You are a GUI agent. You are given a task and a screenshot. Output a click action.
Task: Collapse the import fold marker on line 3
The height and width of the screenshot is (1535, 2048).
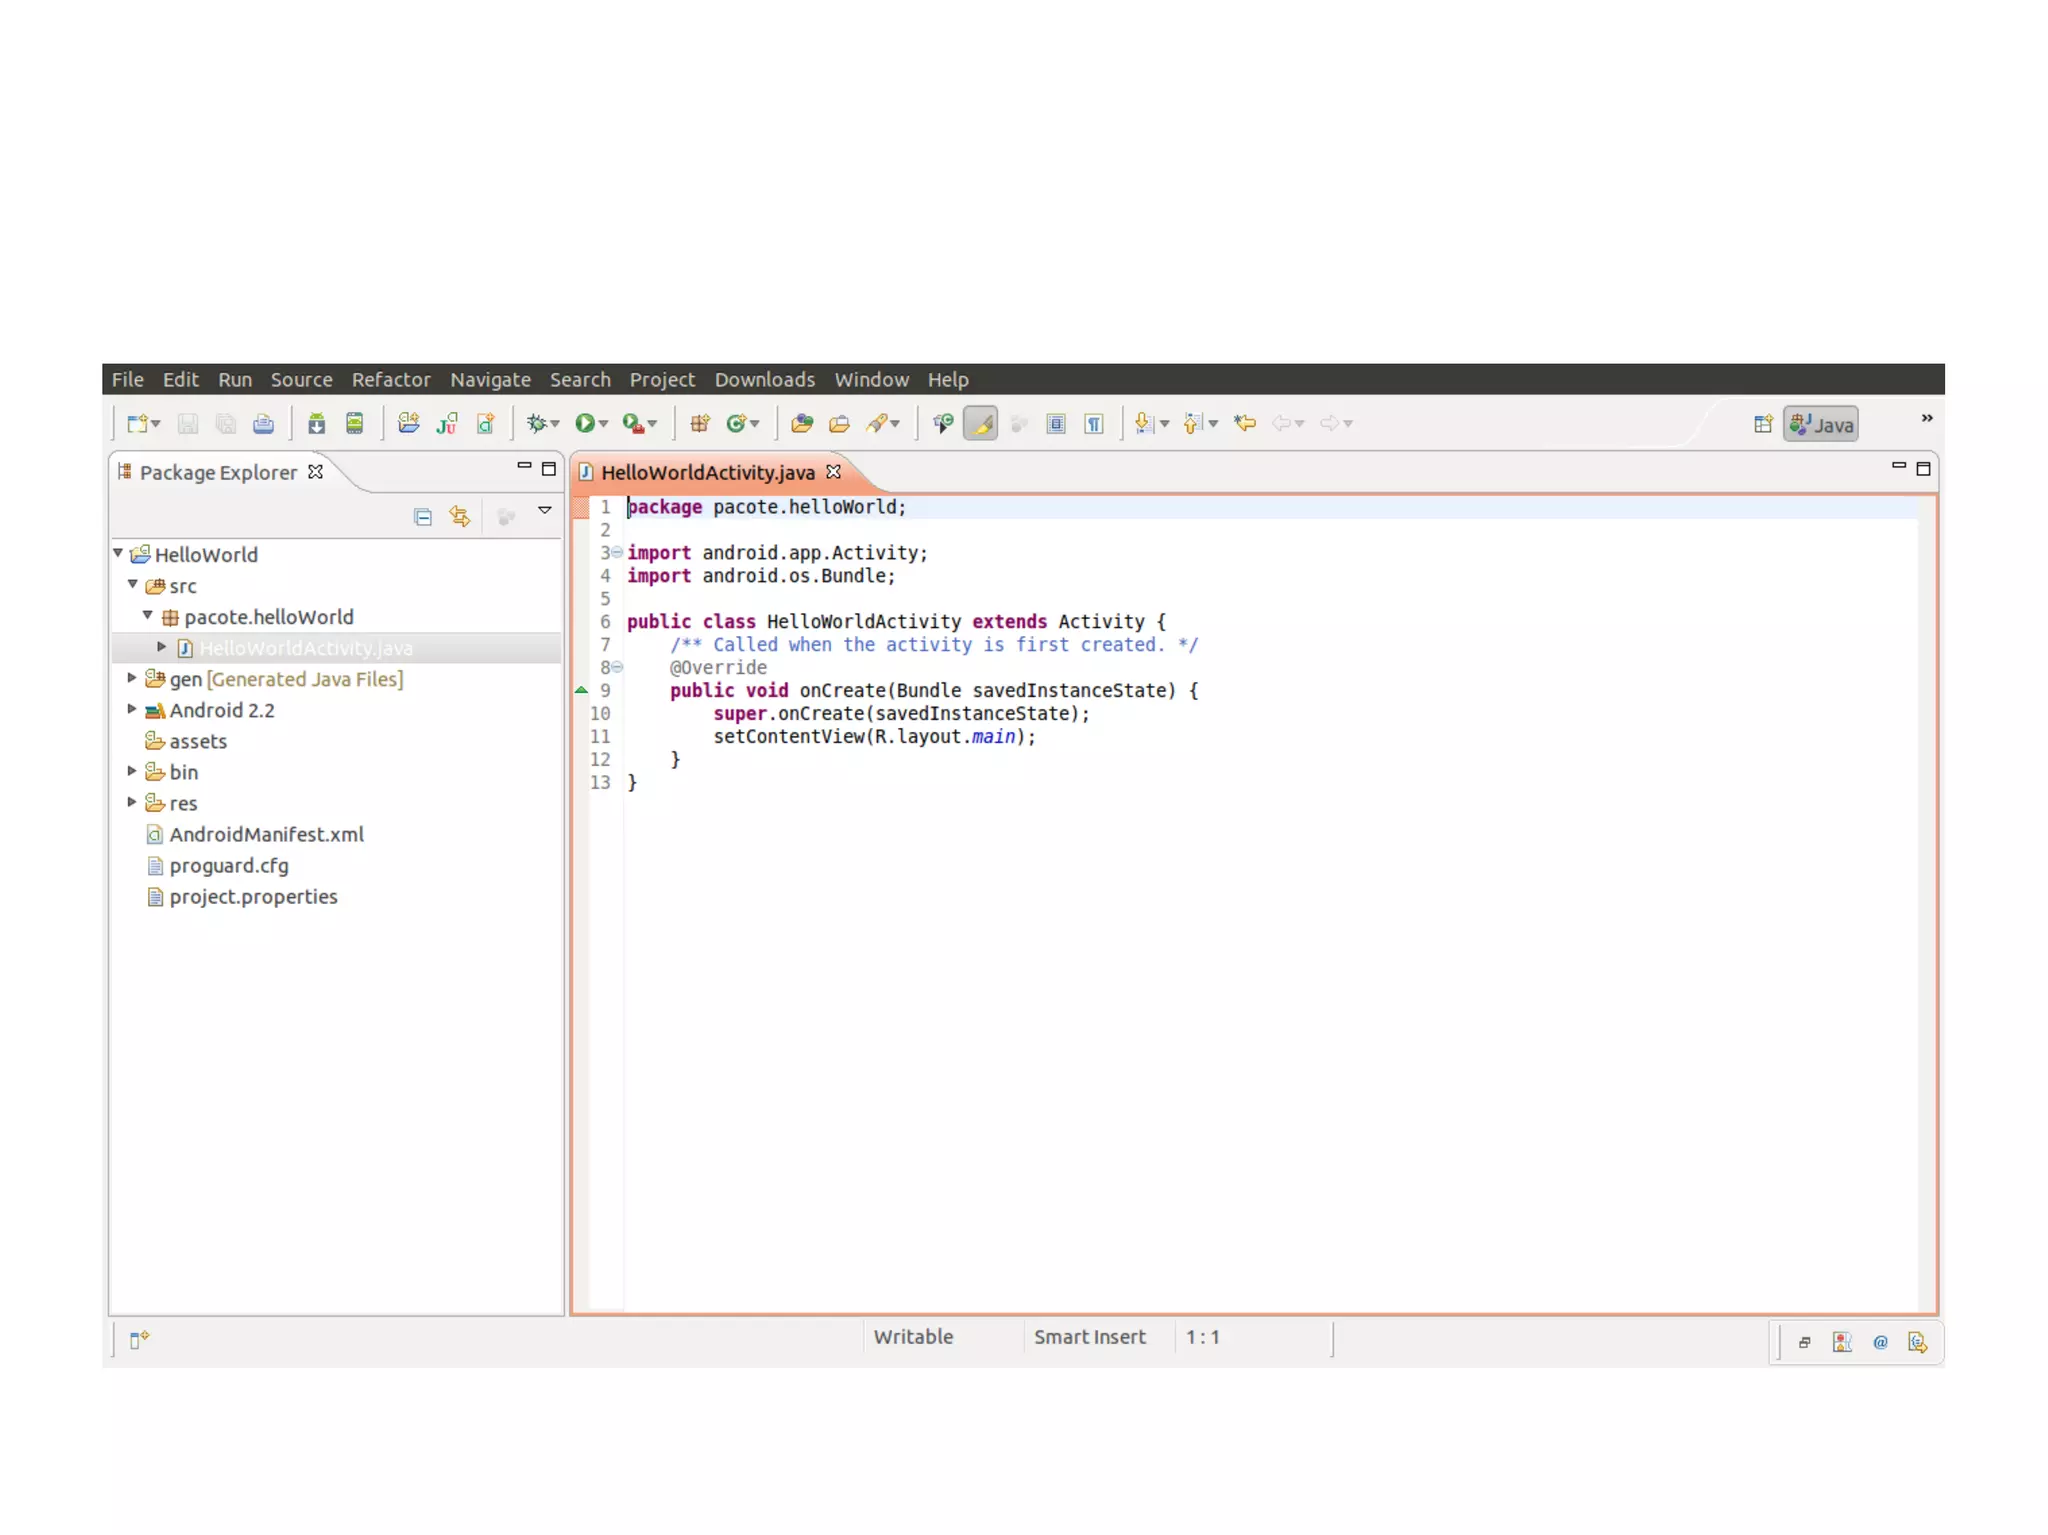(x=618, y=552)
